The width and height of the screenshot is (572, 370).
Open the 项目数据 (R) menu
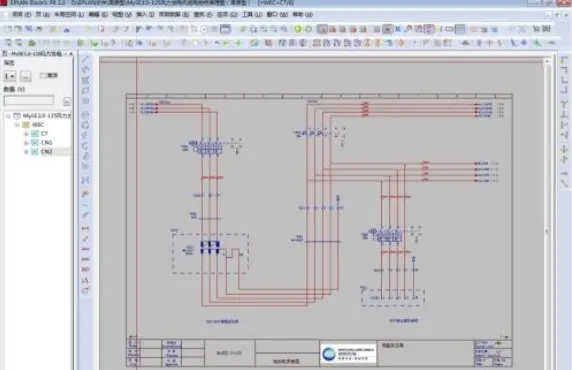(174, 15)
